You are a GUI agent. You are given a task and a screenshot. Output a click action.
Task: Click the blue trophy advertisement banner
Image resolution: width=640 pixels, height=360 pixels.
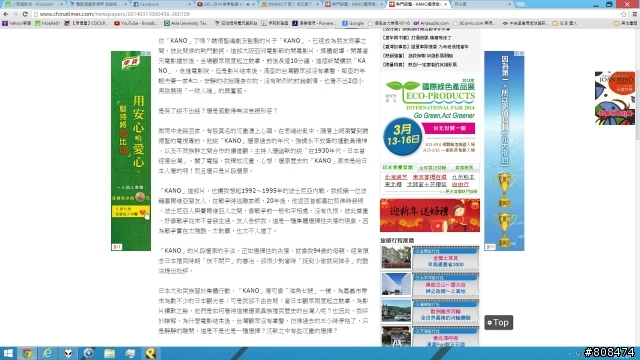(504, 151)
